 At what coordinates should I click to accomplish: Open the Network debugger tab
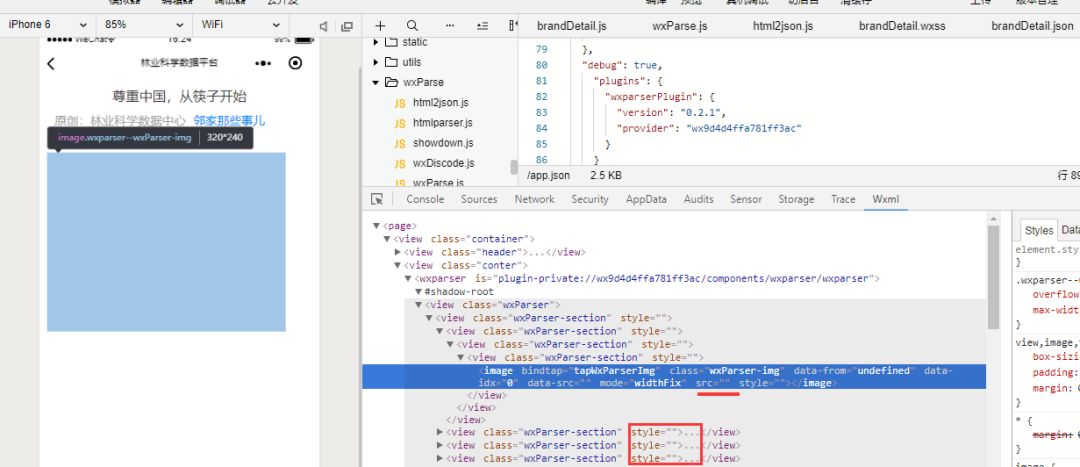[534, 199]
